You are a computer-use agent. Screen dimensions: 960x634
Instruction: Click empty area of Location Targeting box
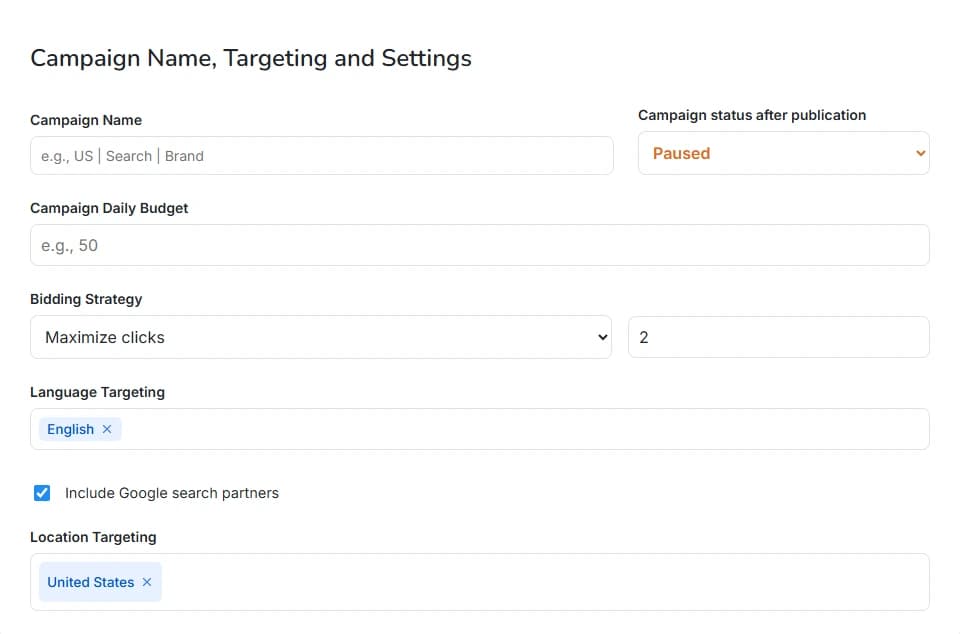tap(540, 582)
